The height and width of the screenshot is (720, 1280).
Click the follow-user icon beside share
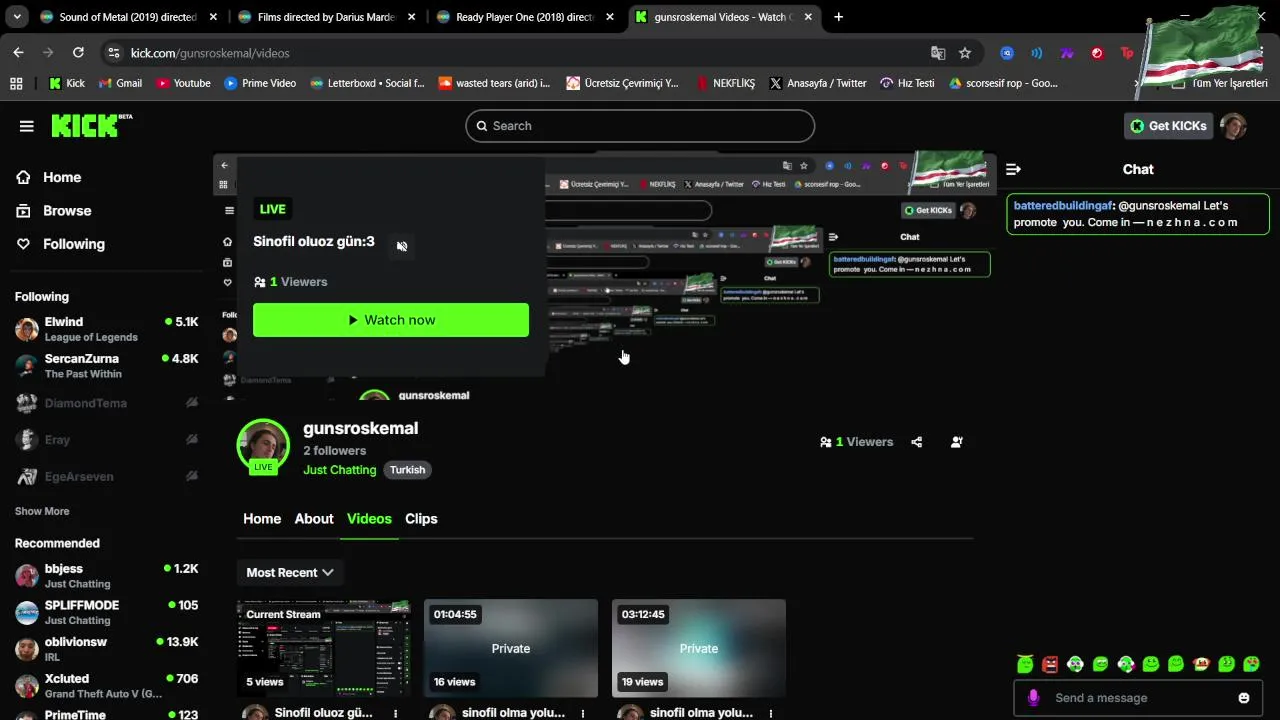point(957,442)
